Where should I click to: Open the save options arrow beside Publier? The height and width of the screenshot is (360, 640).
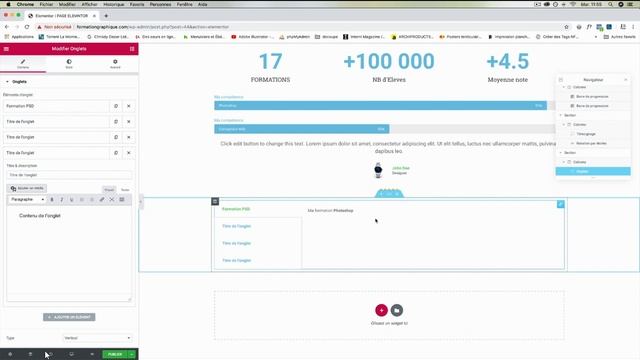coord(131,354)
